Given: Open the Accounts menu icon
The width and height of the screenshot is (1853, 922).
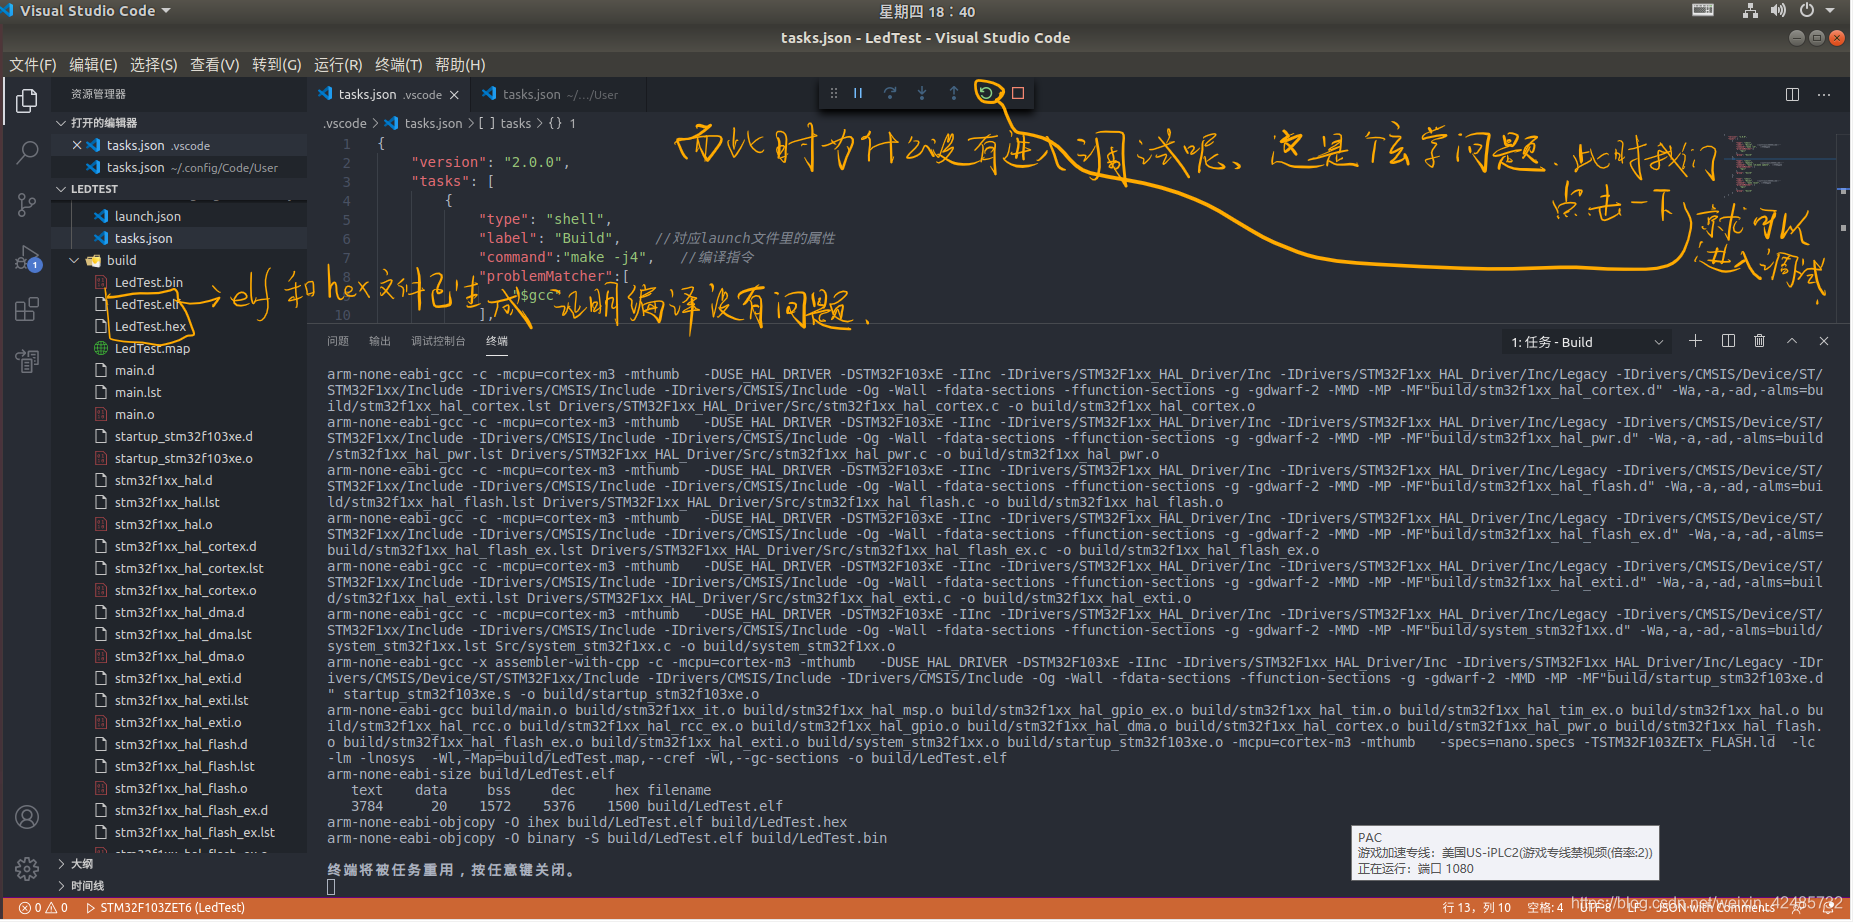Looking at the screenshot, I should point(27,817).
